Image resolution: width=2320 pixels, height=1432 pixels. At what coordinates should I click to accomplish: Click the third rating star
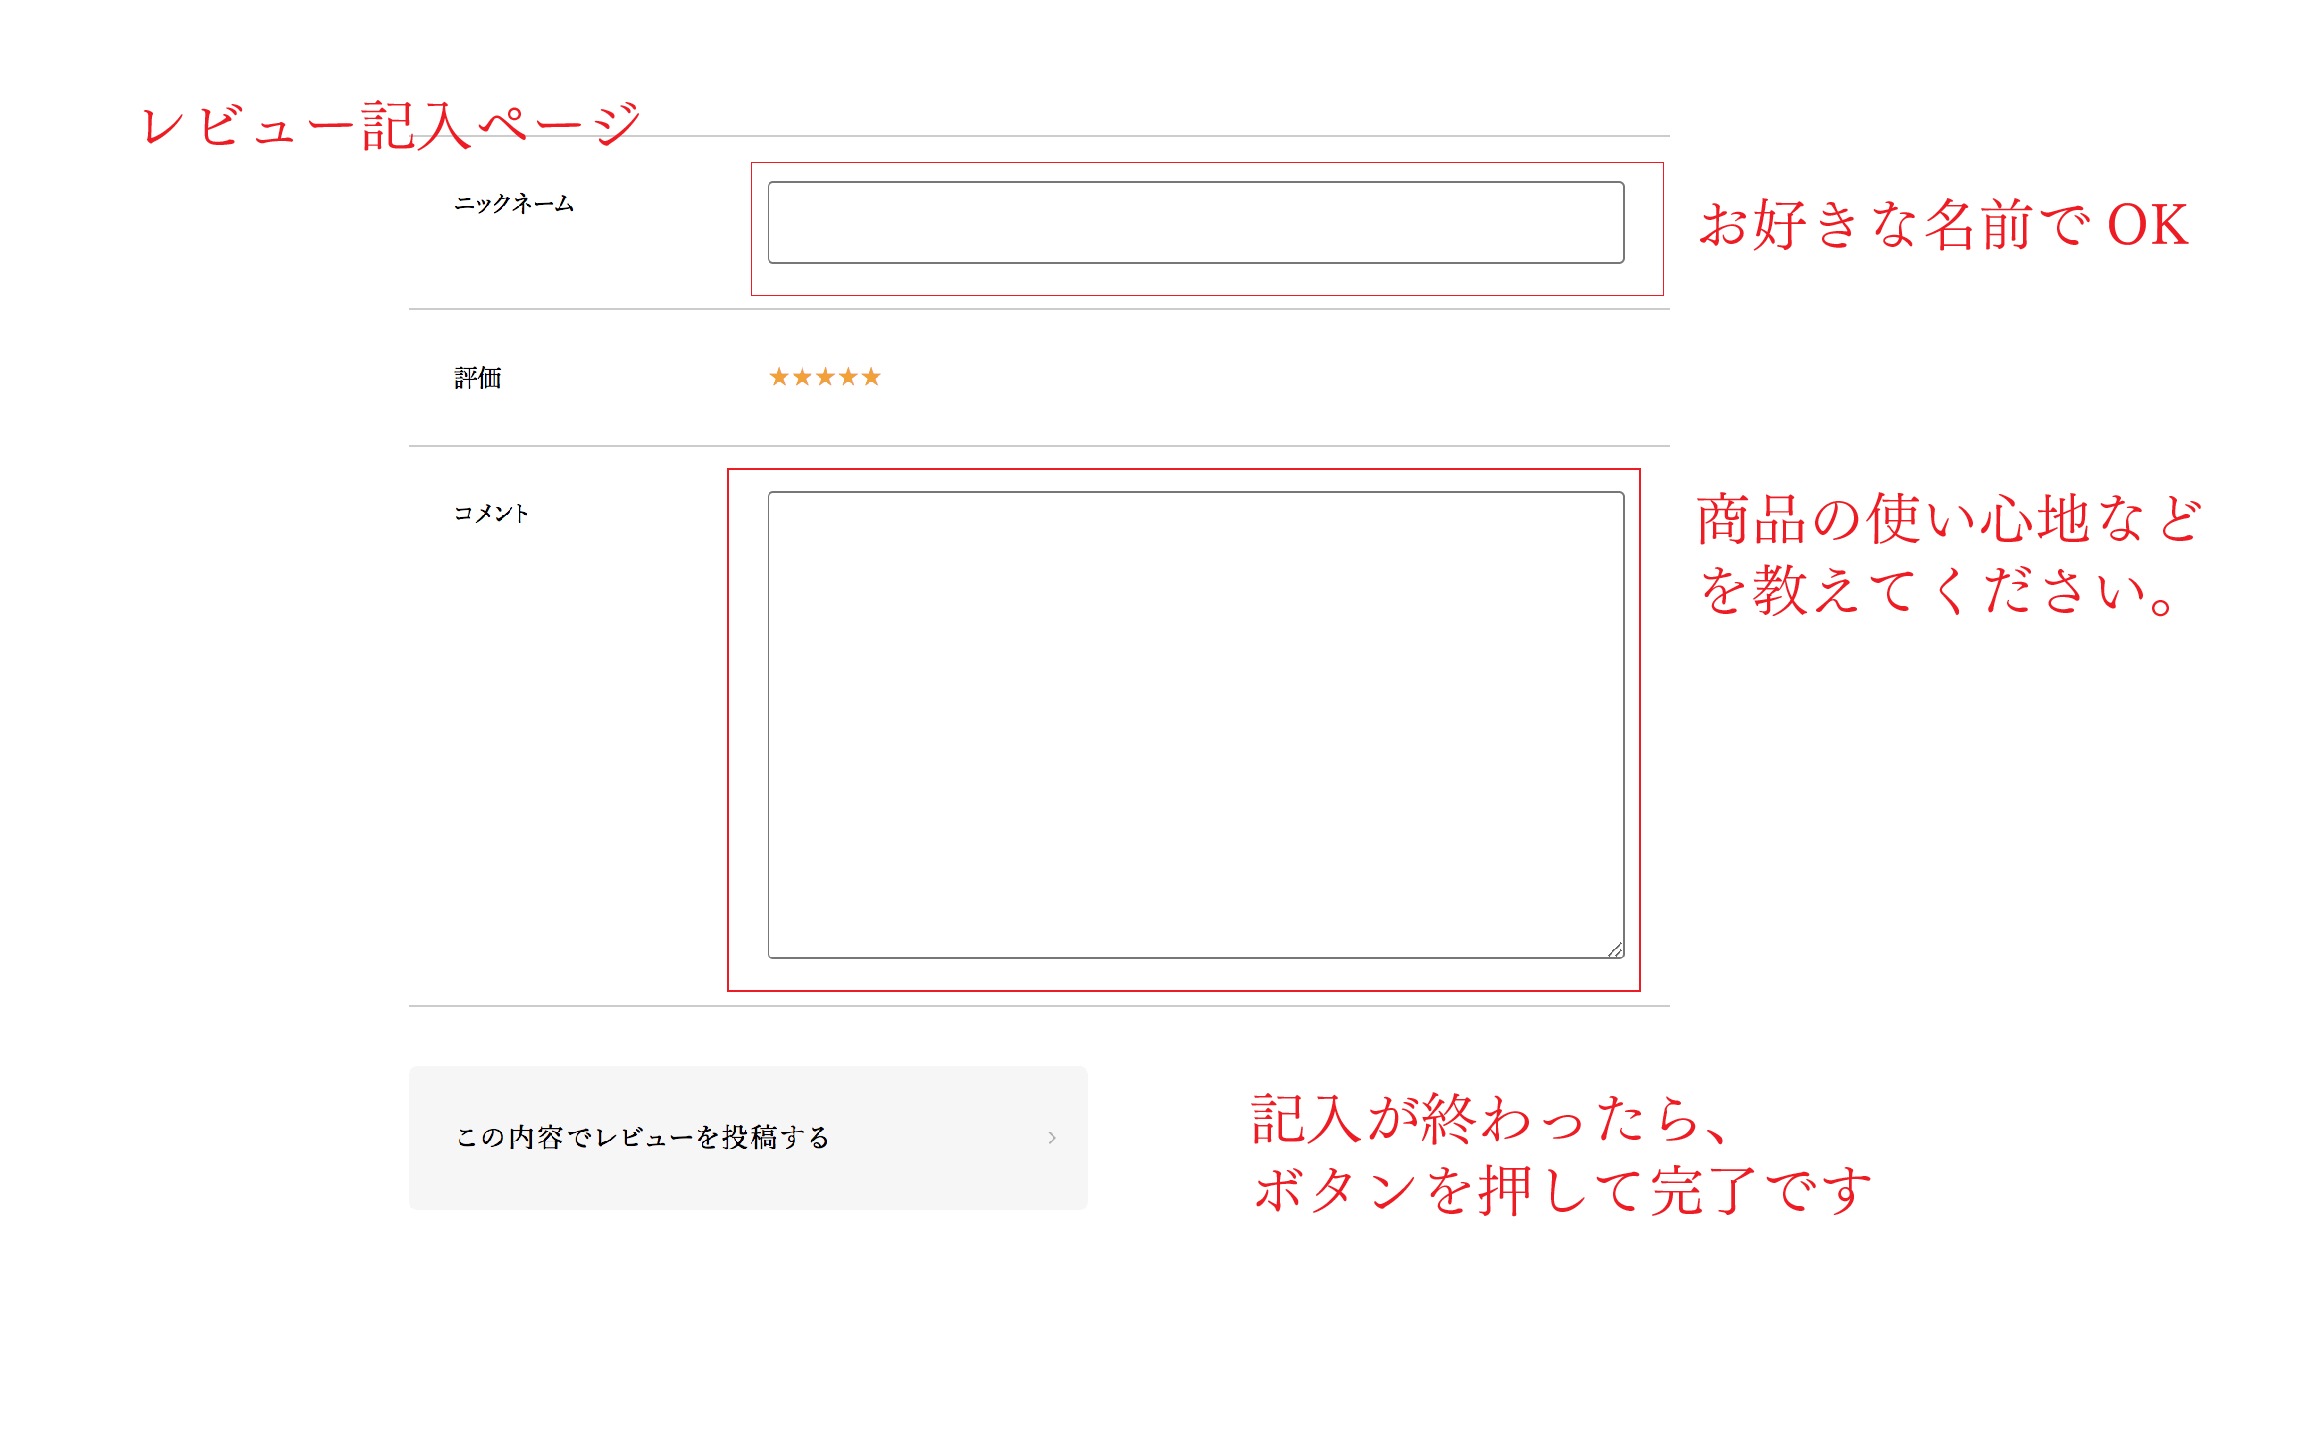click(x=825, y=377)
